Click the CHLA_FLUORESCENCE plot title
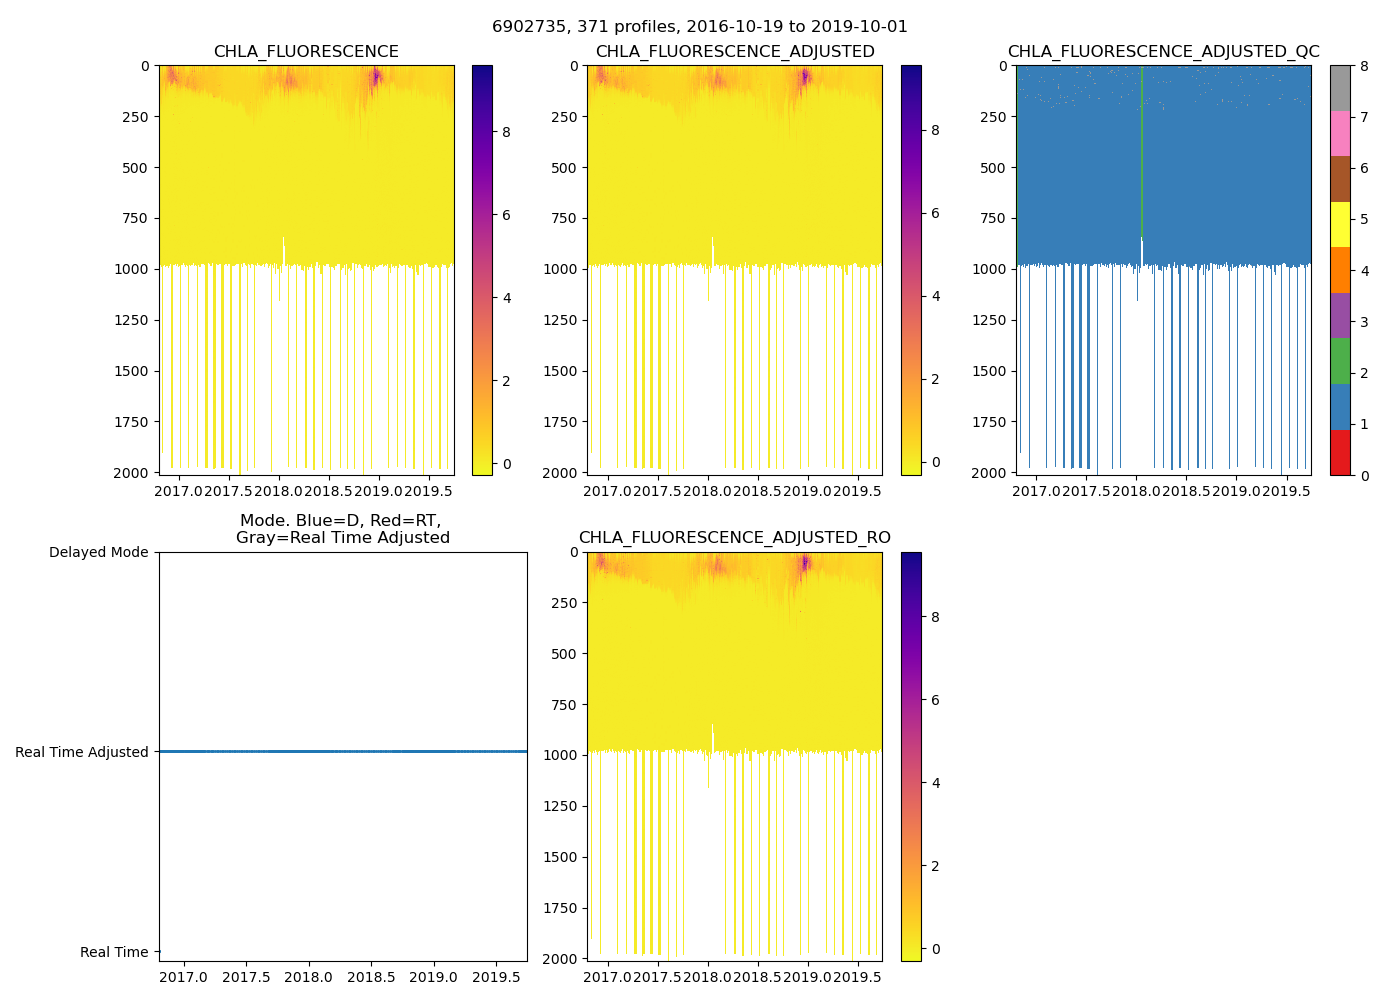The image size is (1400, 1000). pyautogui.click(x=306, y=52)
